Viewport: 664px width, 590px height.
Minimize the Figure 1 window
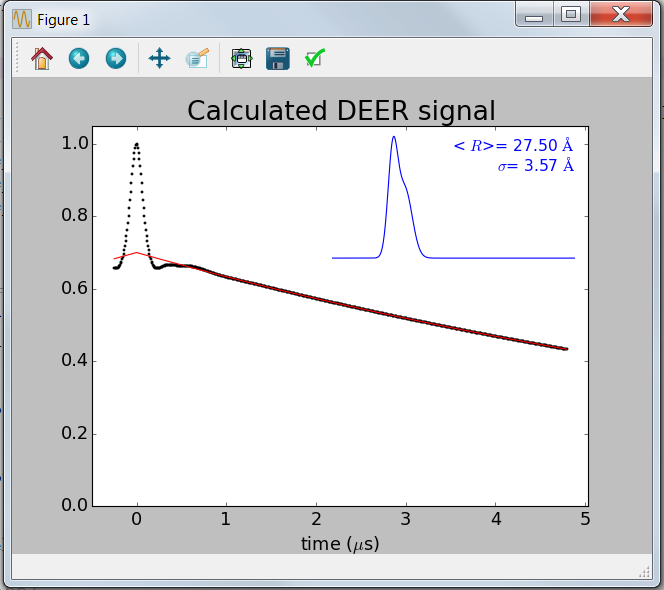535,15
